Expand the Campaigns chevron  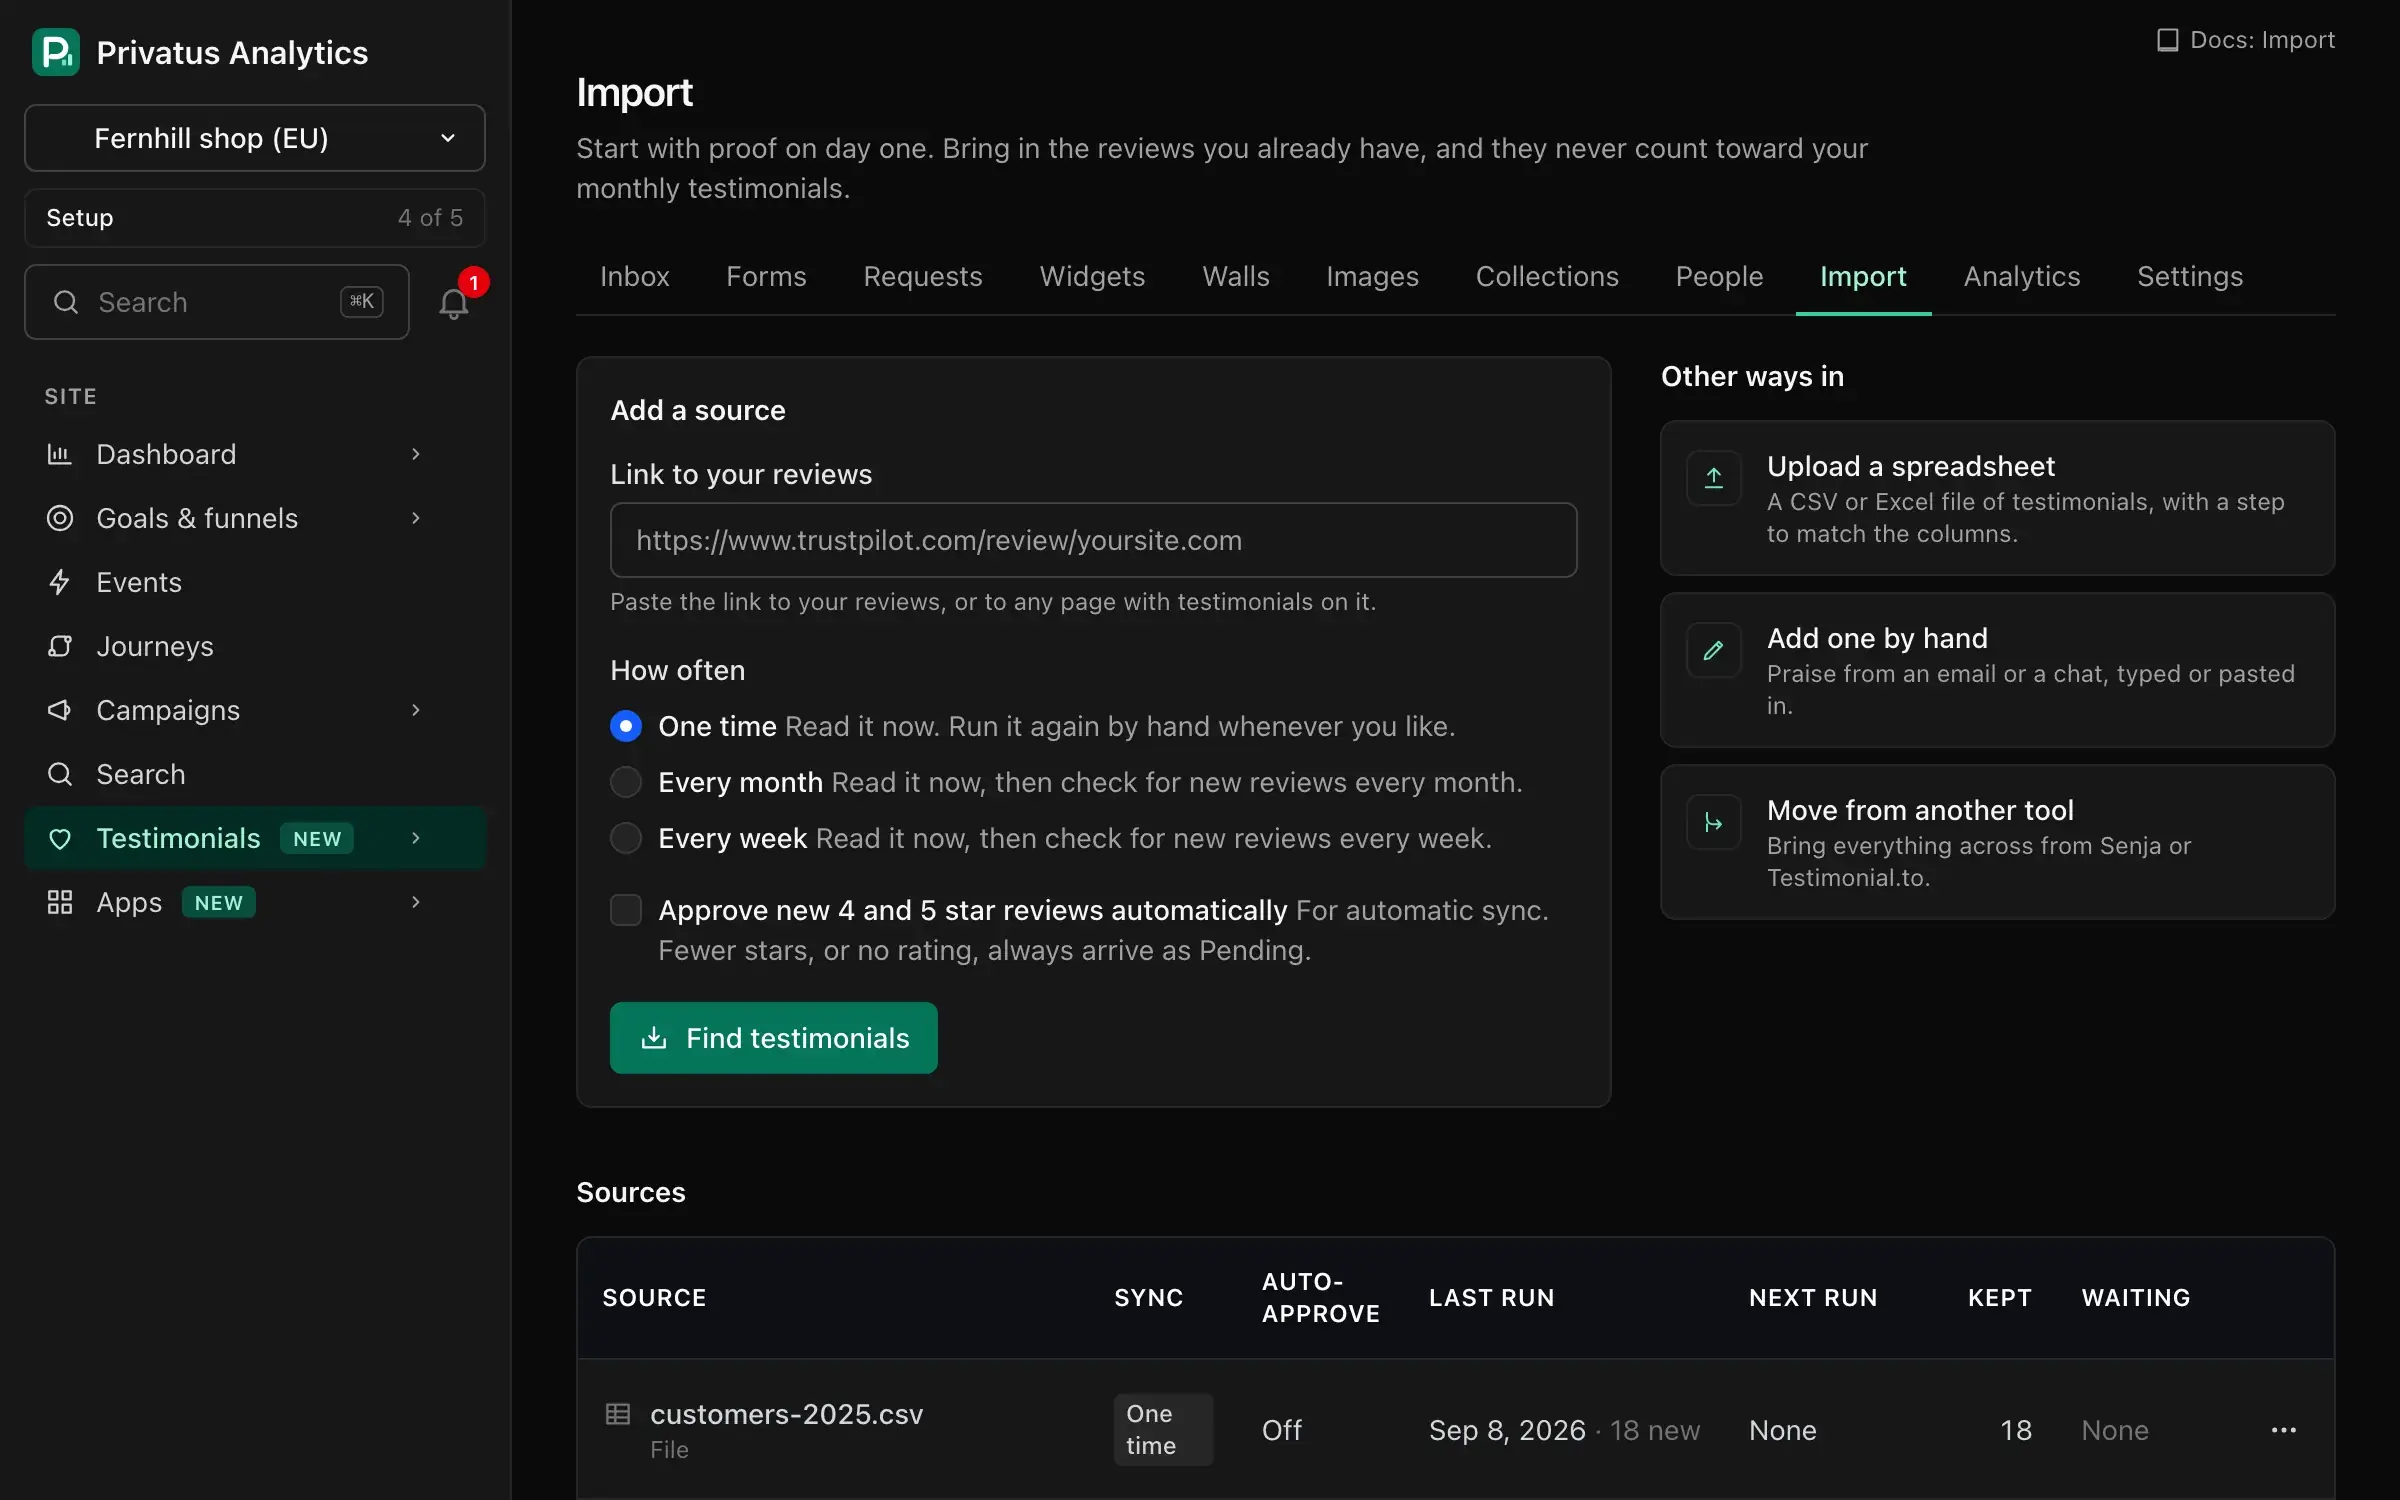point(416,710)
